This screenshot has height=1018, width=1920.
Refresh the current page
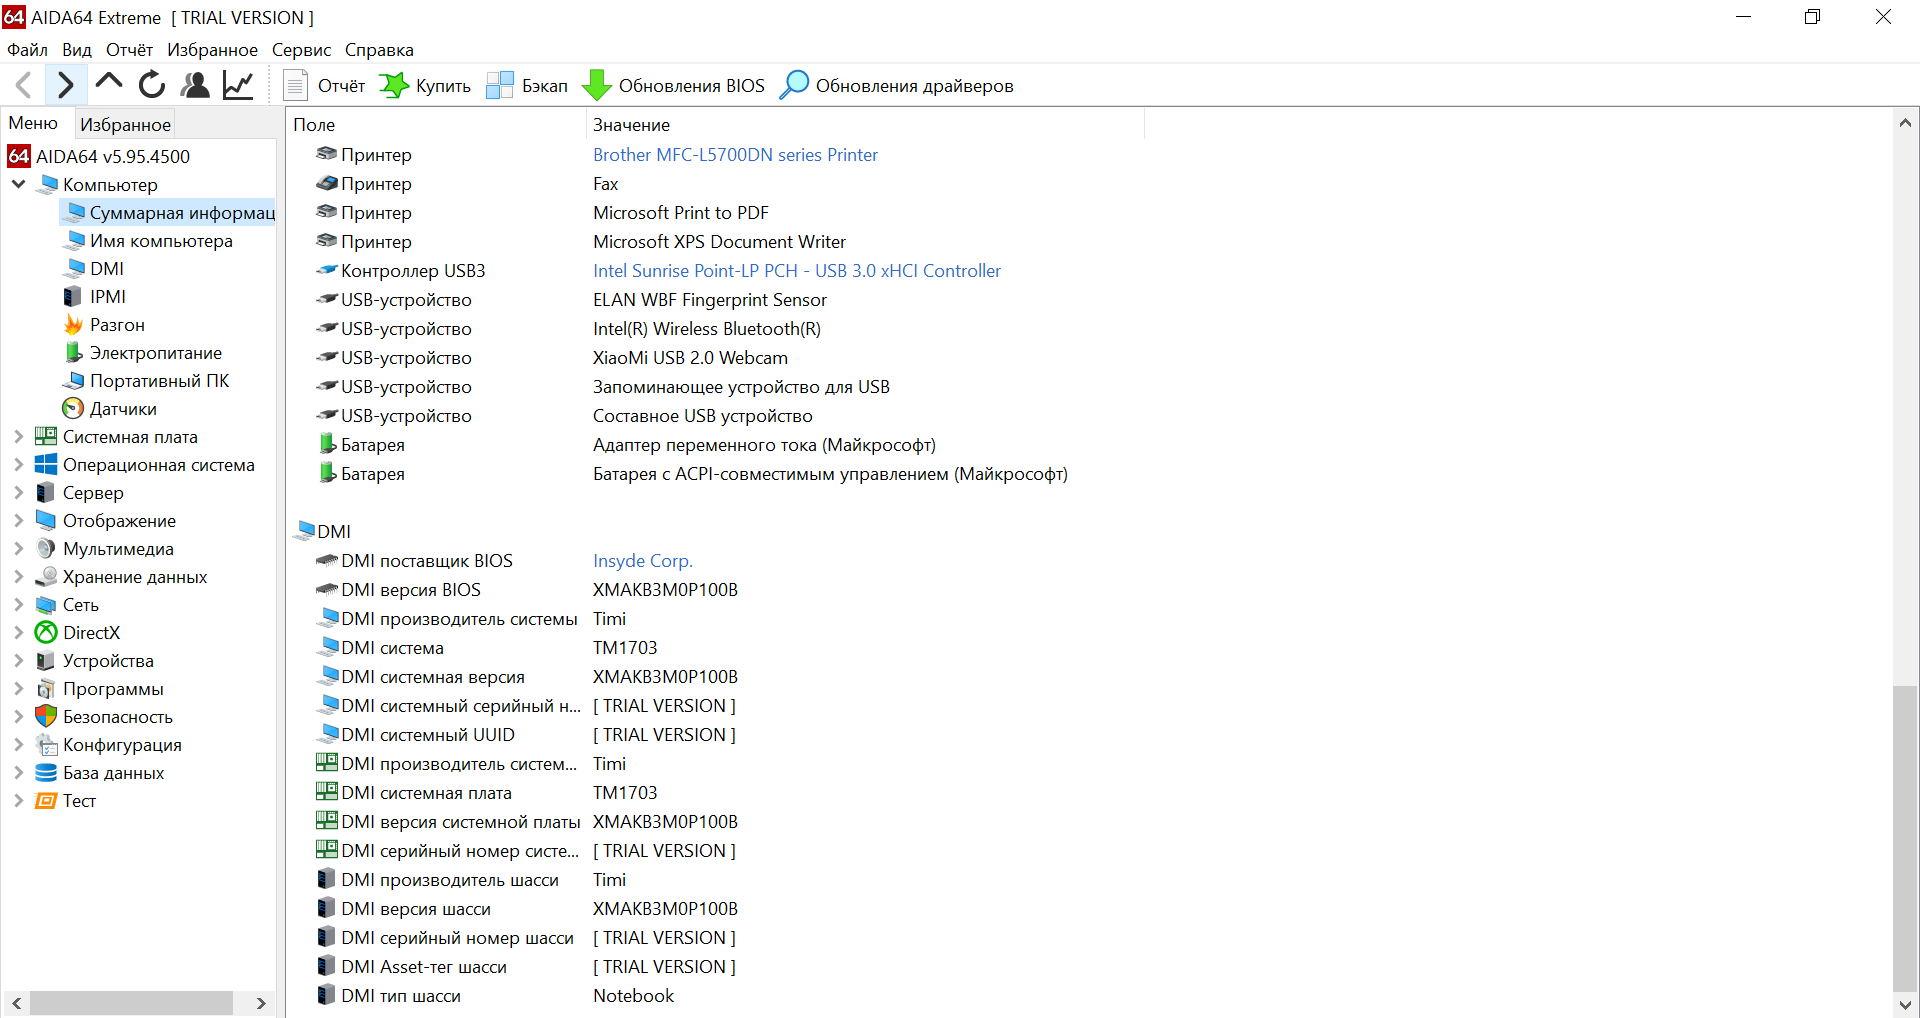pos(152,85)
